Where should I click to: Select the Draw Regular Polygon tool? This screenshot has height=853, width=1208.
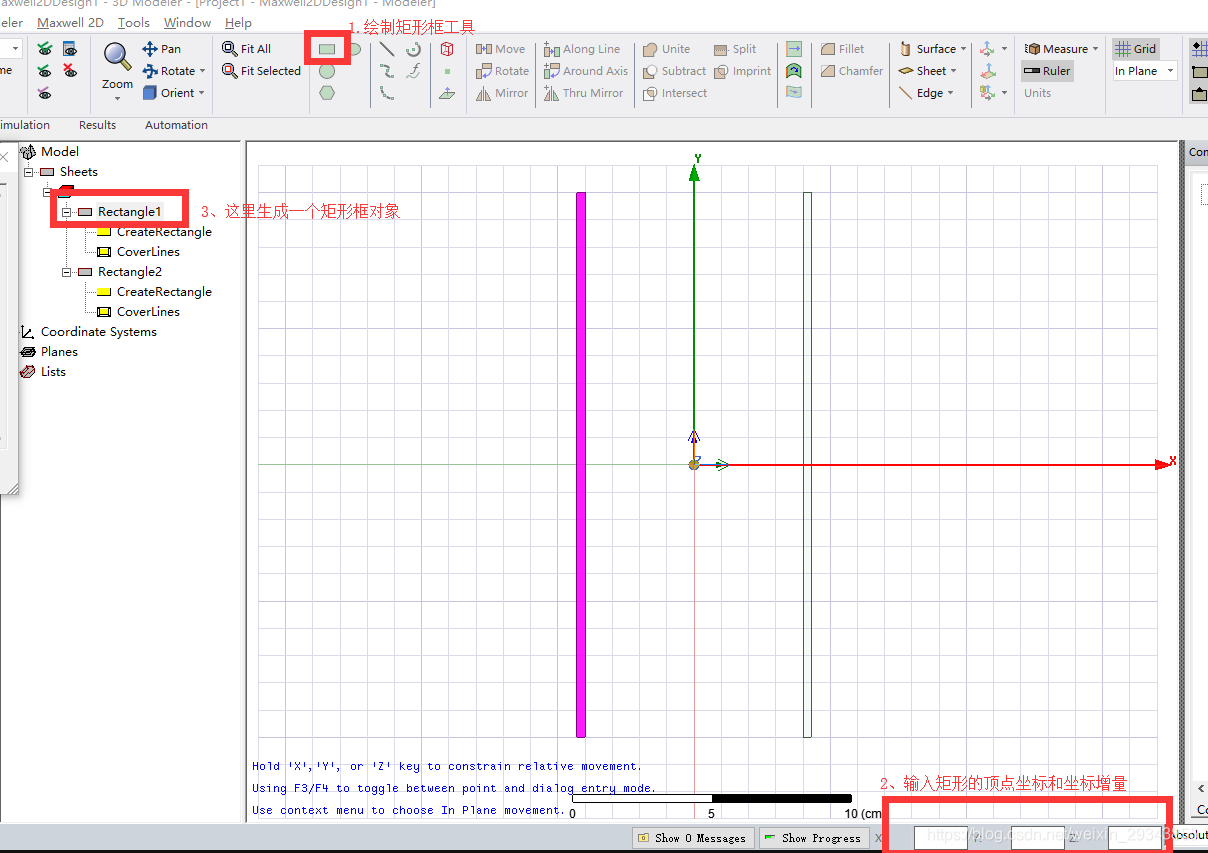pyautogui.click(x=327, y=93)
